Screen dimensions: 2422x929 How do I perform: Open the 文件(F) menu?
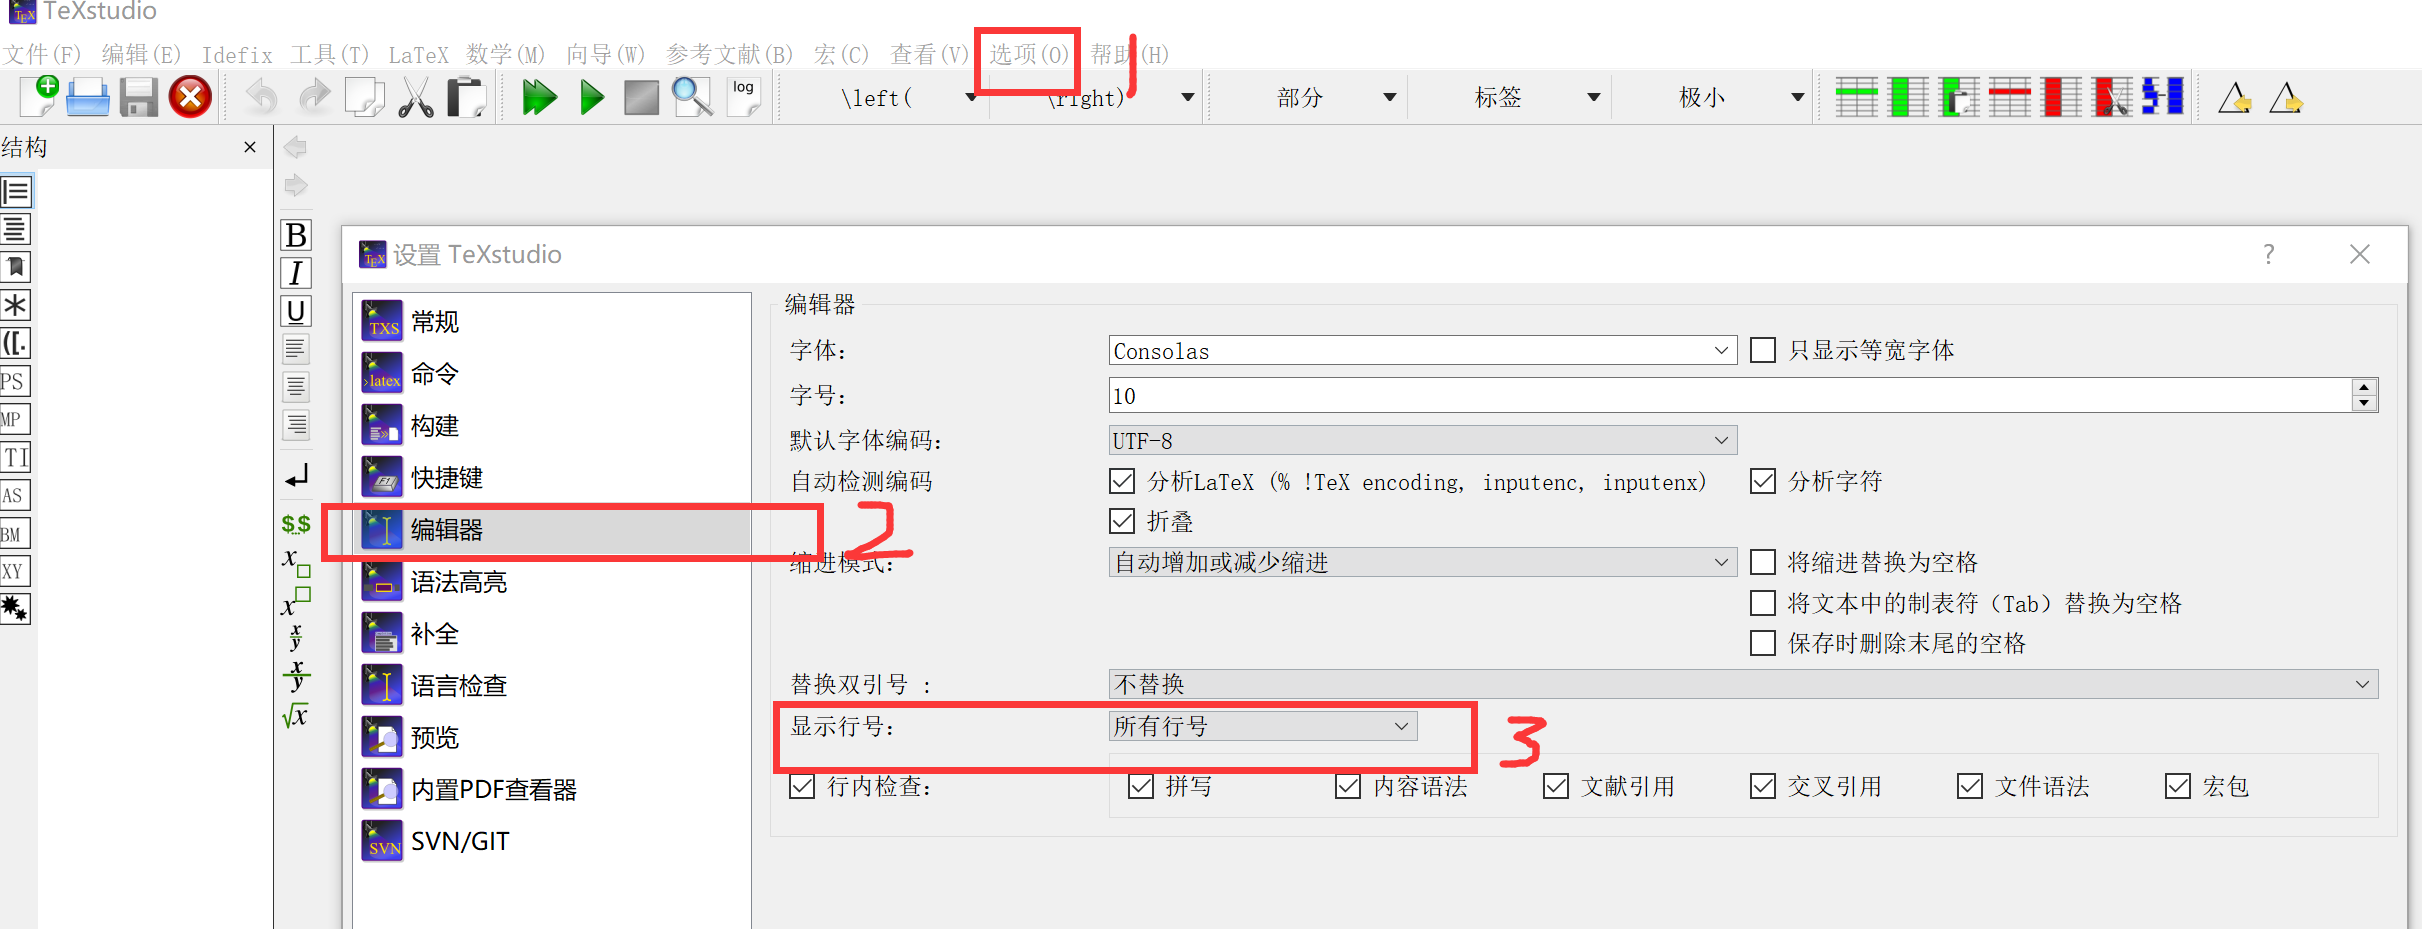[42, 54]
